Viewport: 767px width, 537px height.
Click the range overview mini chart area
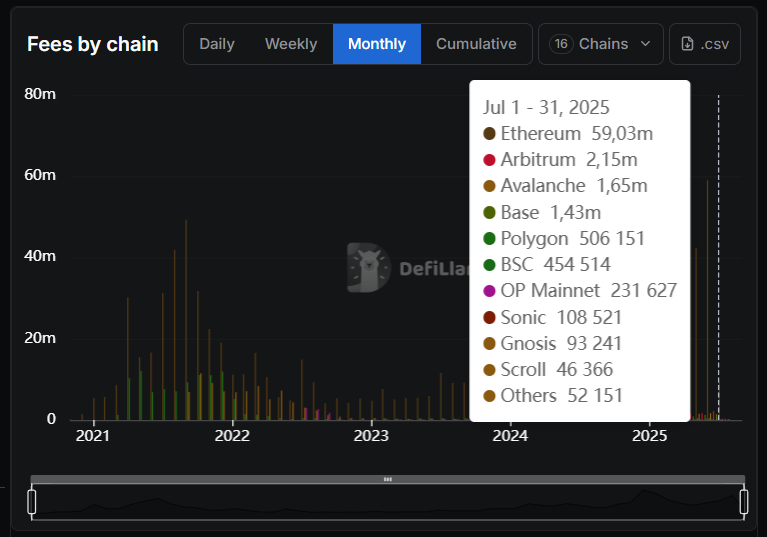point(387,502)
